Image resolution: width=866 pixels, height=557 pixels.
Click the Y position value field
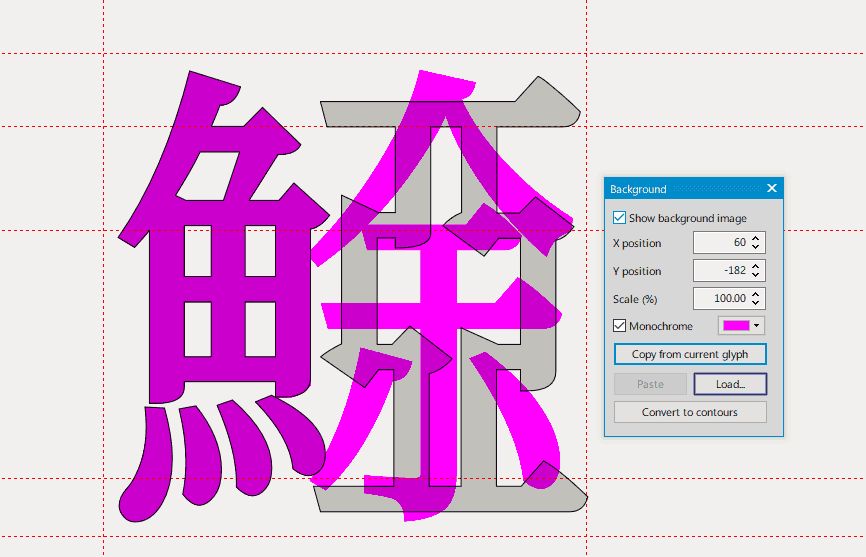tap(720, 271)
